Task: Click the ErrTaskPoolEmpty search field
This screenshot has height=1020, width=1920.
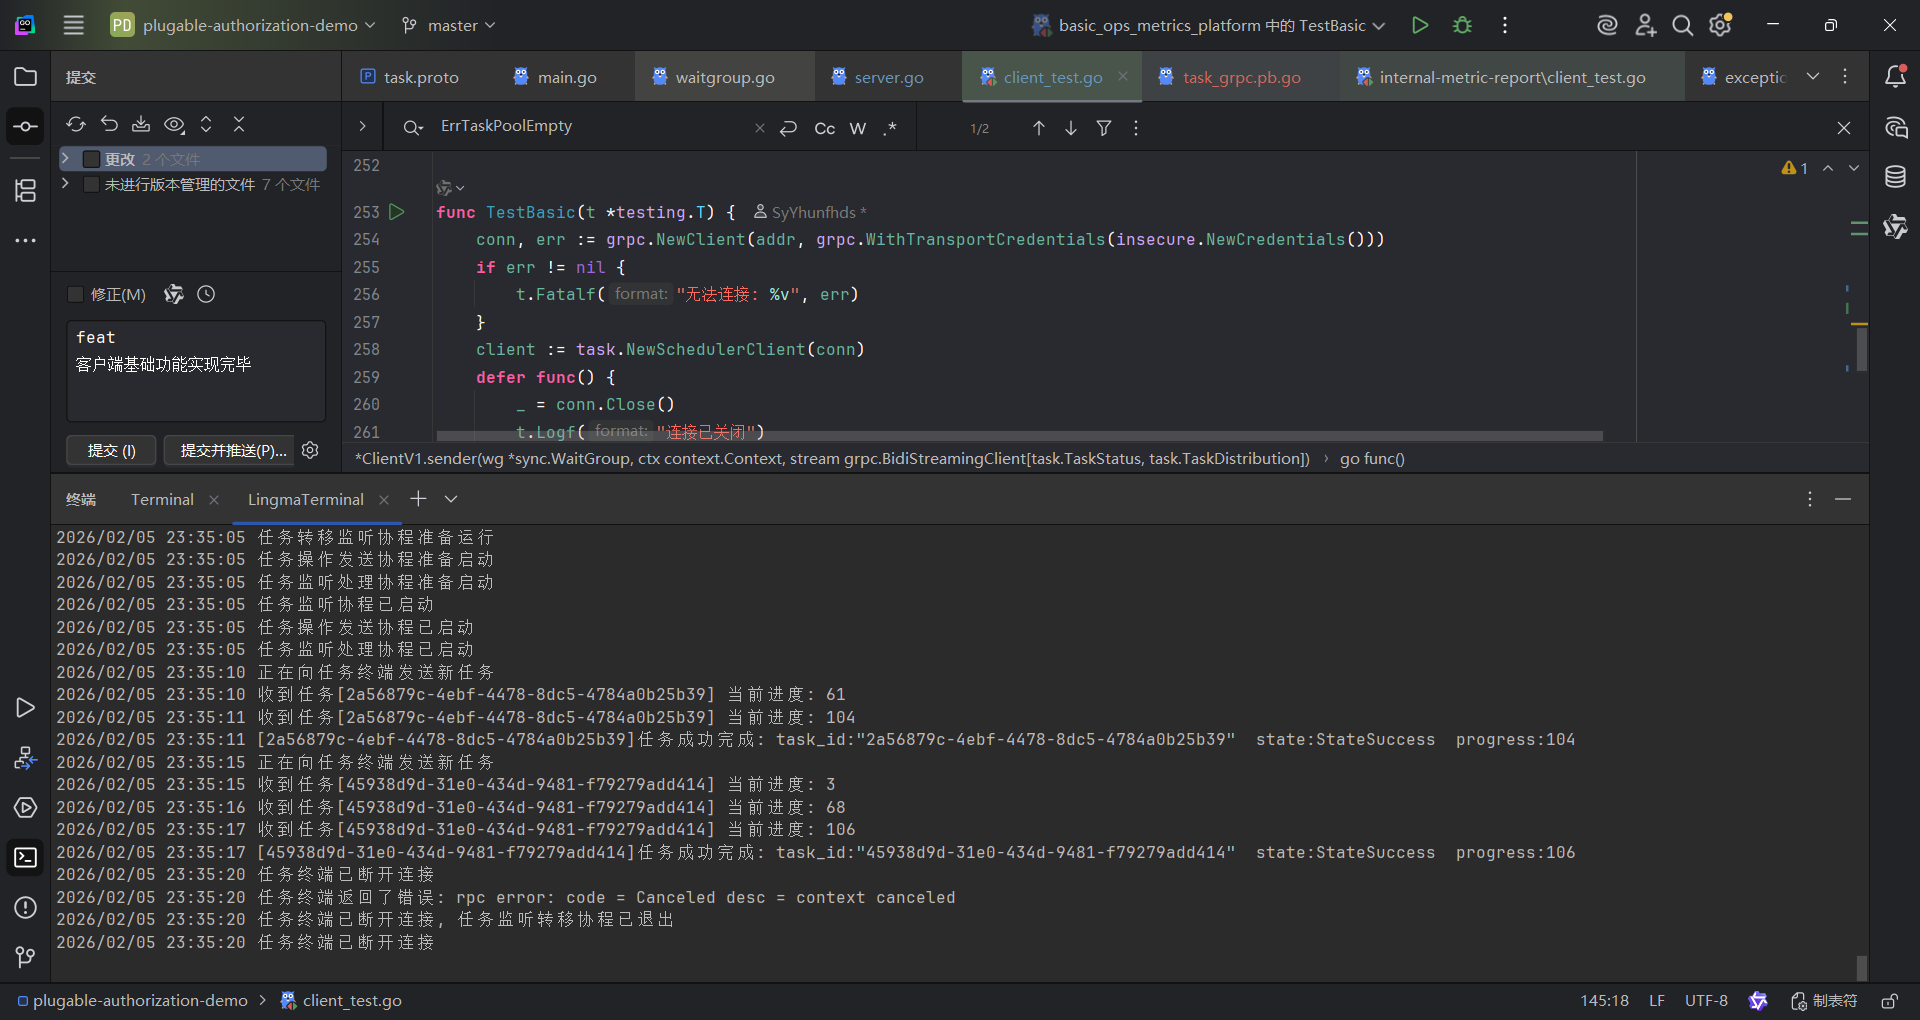Action: [590, 127]
